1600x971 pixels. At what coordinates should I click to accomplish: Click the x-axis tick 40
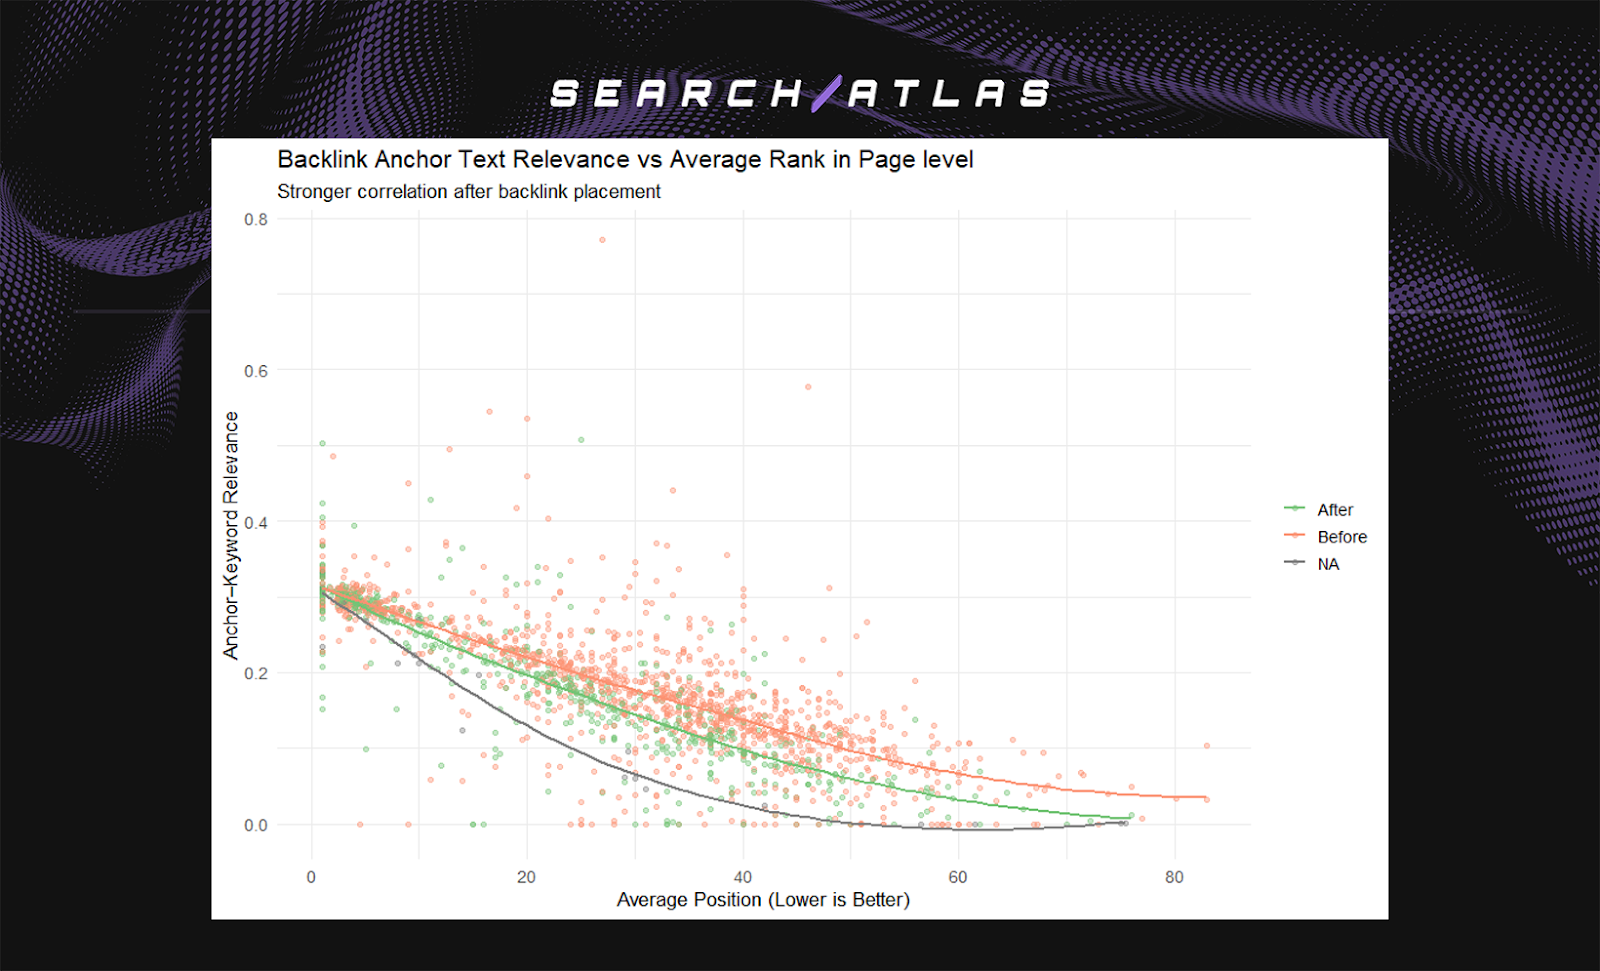(742, 877)
